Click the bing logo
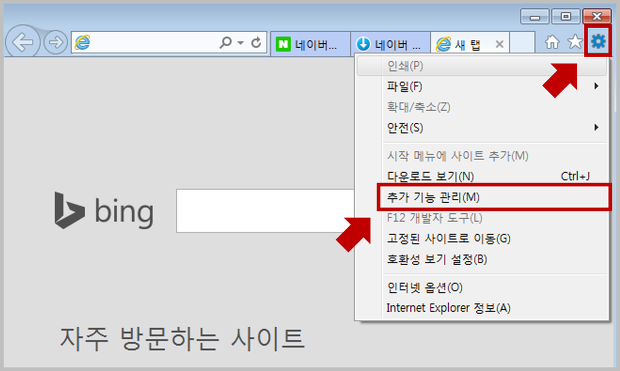The width and height of the screenshot is (620, 371). click(104, 210)
